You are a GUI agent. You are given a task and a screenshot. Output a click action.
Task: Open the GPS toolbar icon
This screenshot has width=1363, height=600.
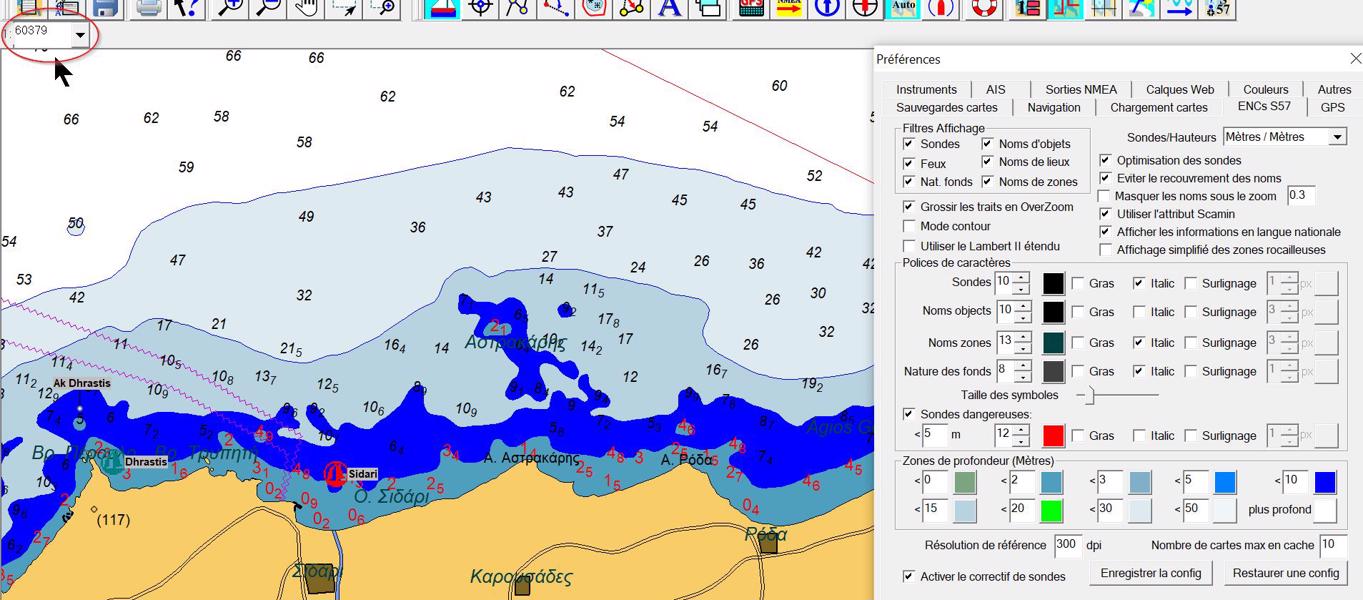(x=751, y=8)
